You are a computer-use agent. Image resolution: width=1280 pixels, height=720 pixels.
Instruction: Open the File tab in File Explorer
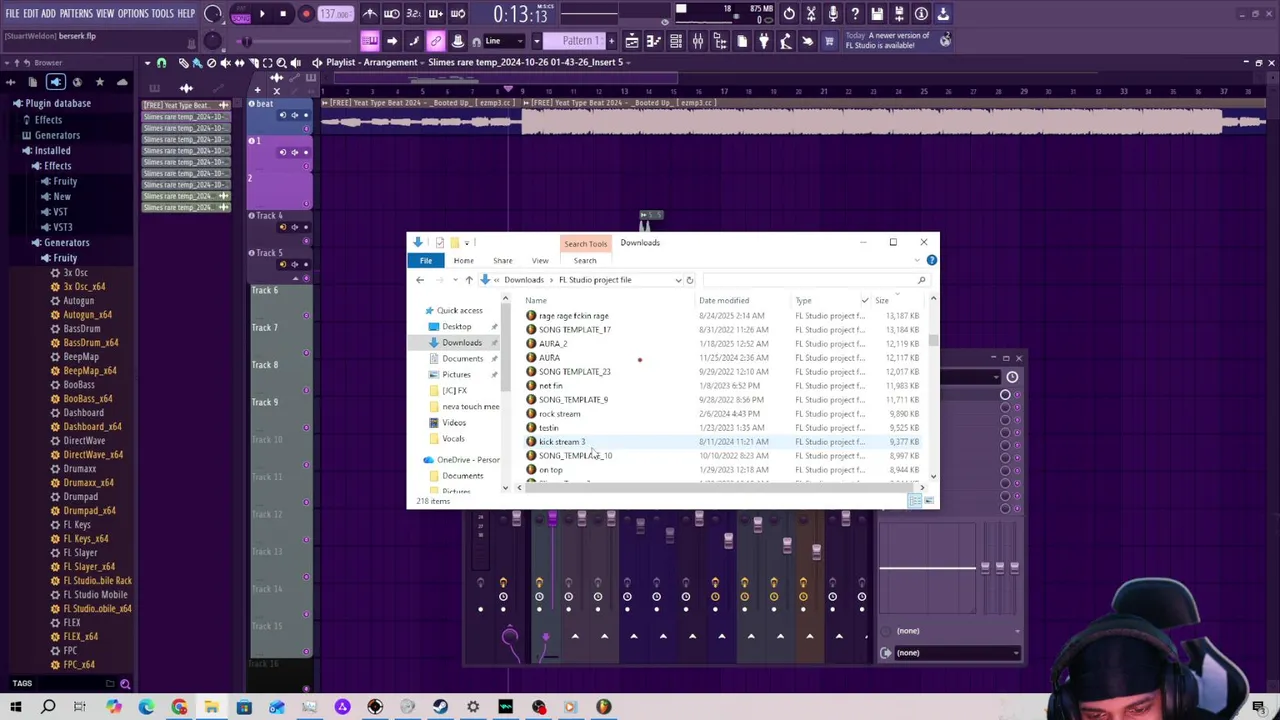tap(426, 261)
